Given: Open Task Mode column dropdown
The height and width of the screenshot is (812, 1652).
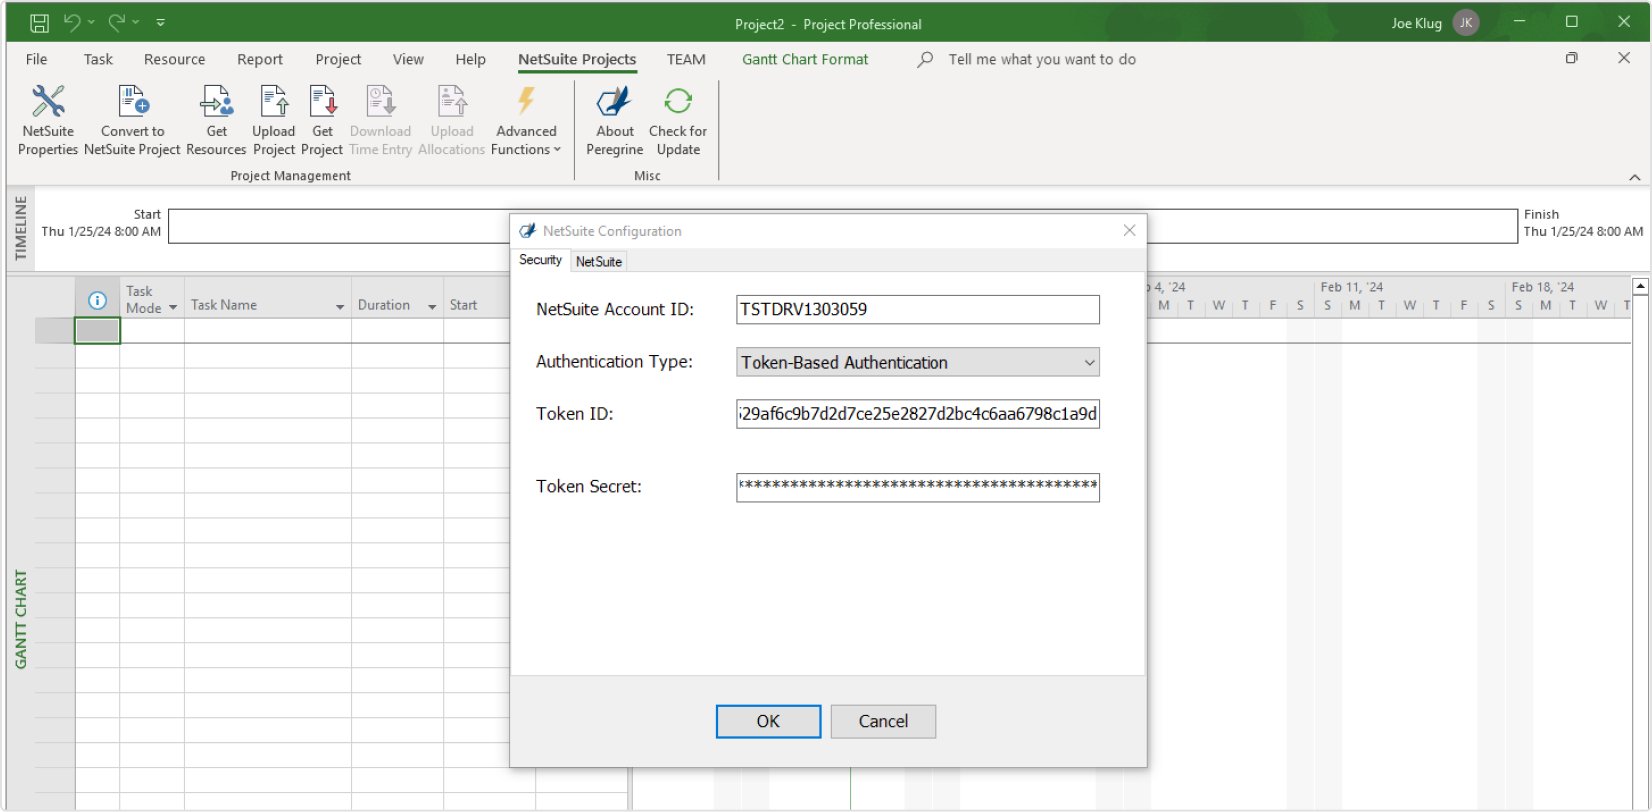Looking at the screenshot, I should [x=173, y=308].
